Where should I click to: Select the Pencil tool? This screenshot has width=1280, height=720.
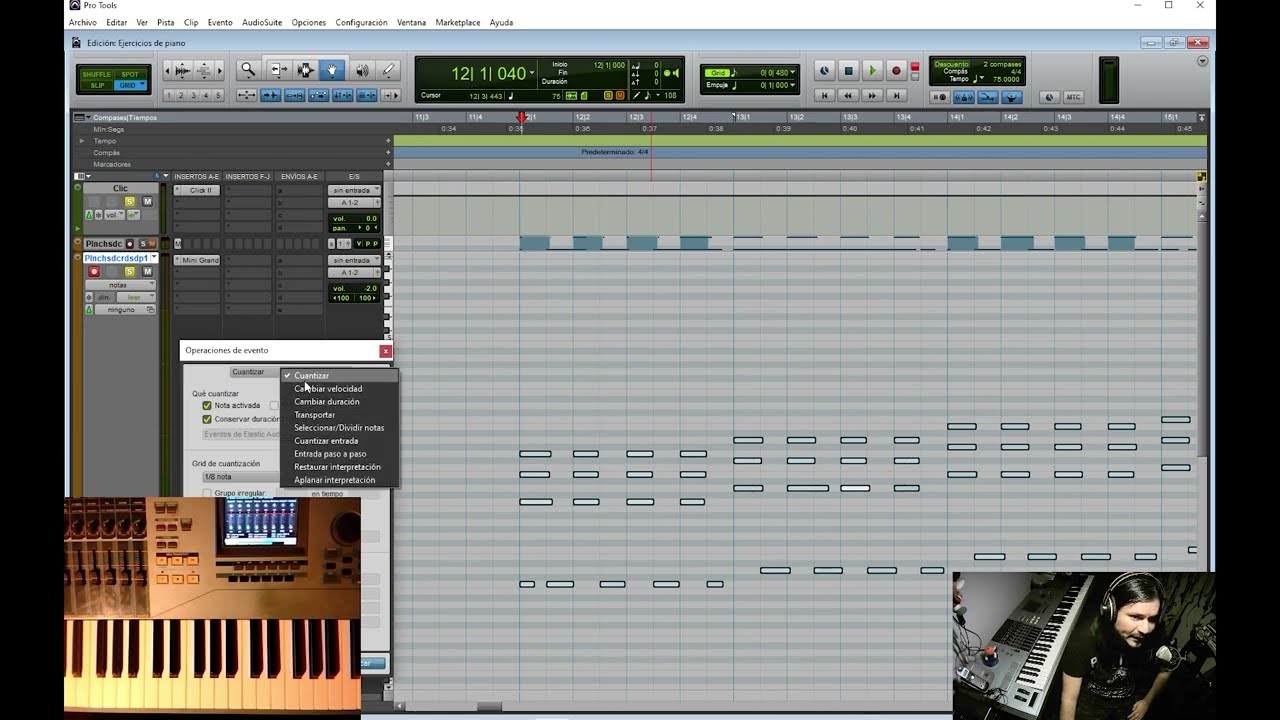pos(388,70)
